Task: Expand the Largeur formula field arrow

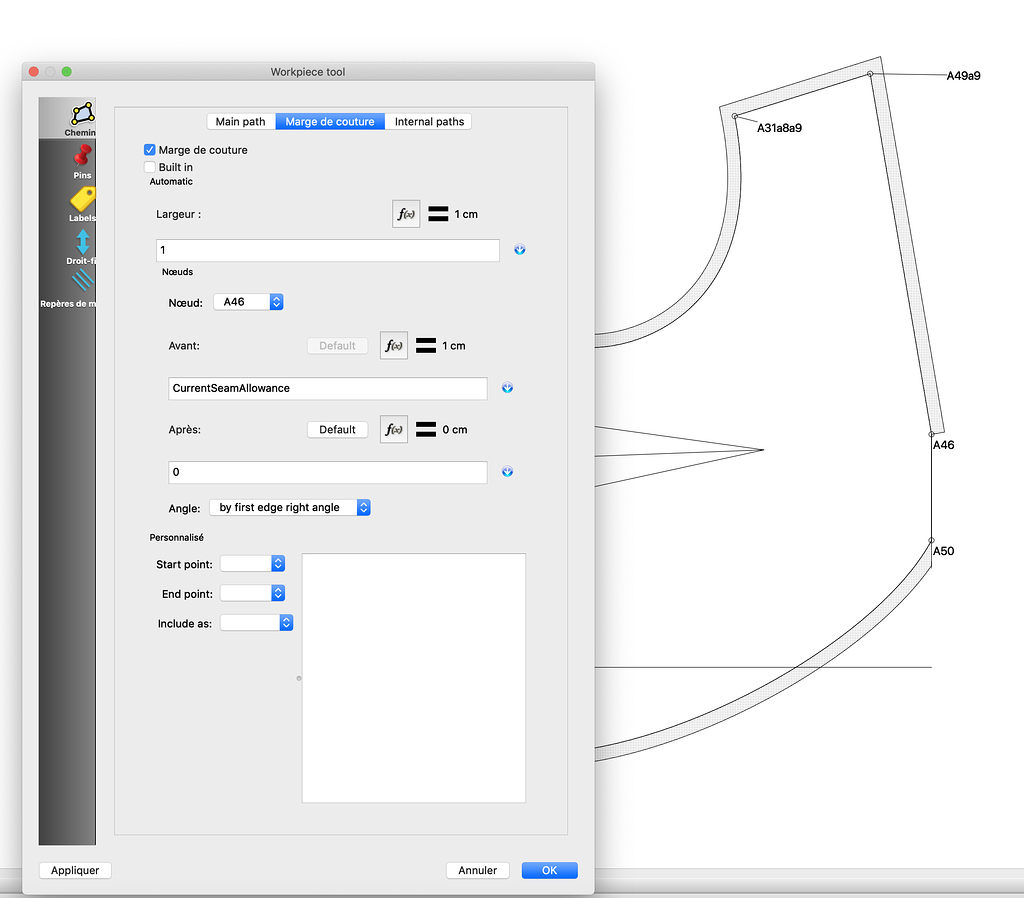Action: pyautogui.click(x=520, y=249)
